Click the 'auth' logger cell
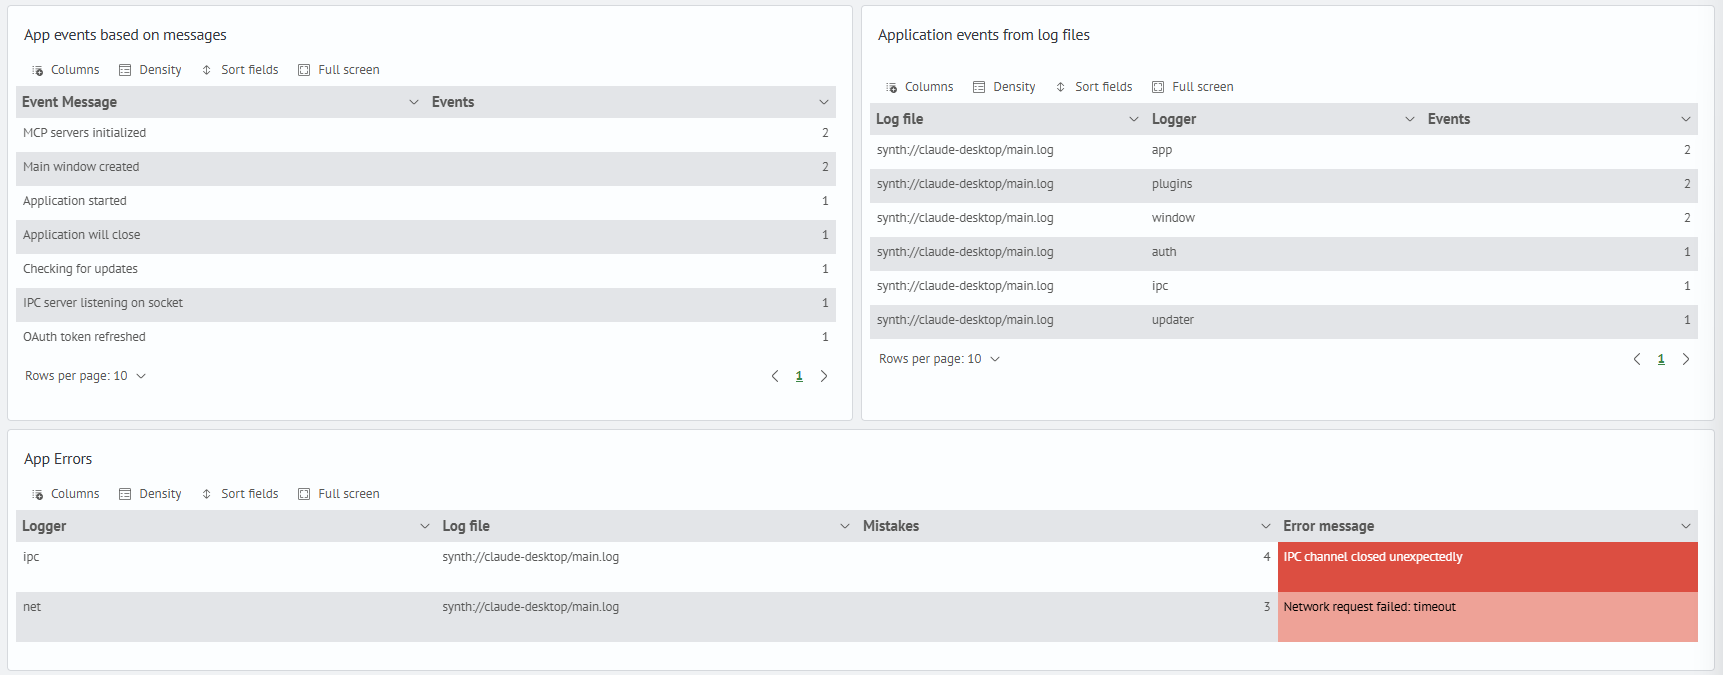Image resolution: width=1723 pixels, height=675 pixels. tap(1284, 252)
